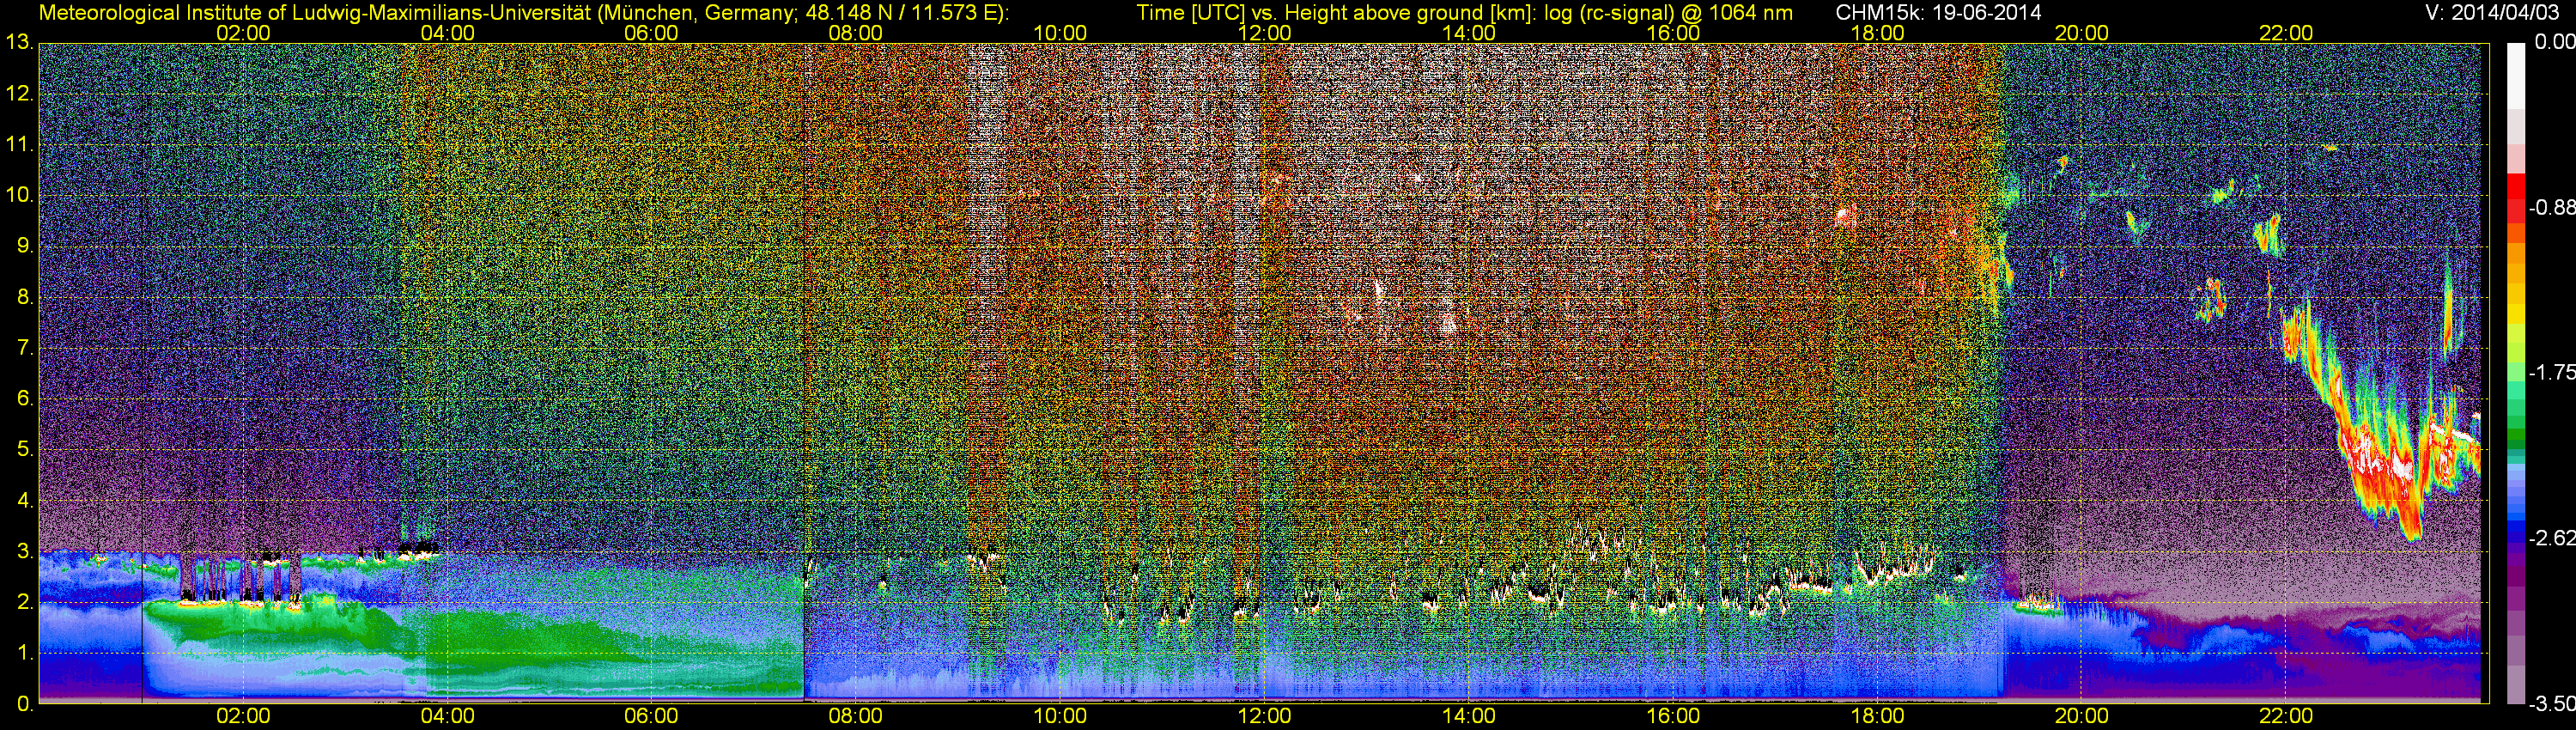
Task: Click the 06:00 label on the top time axis
Action: coord(651,33)
